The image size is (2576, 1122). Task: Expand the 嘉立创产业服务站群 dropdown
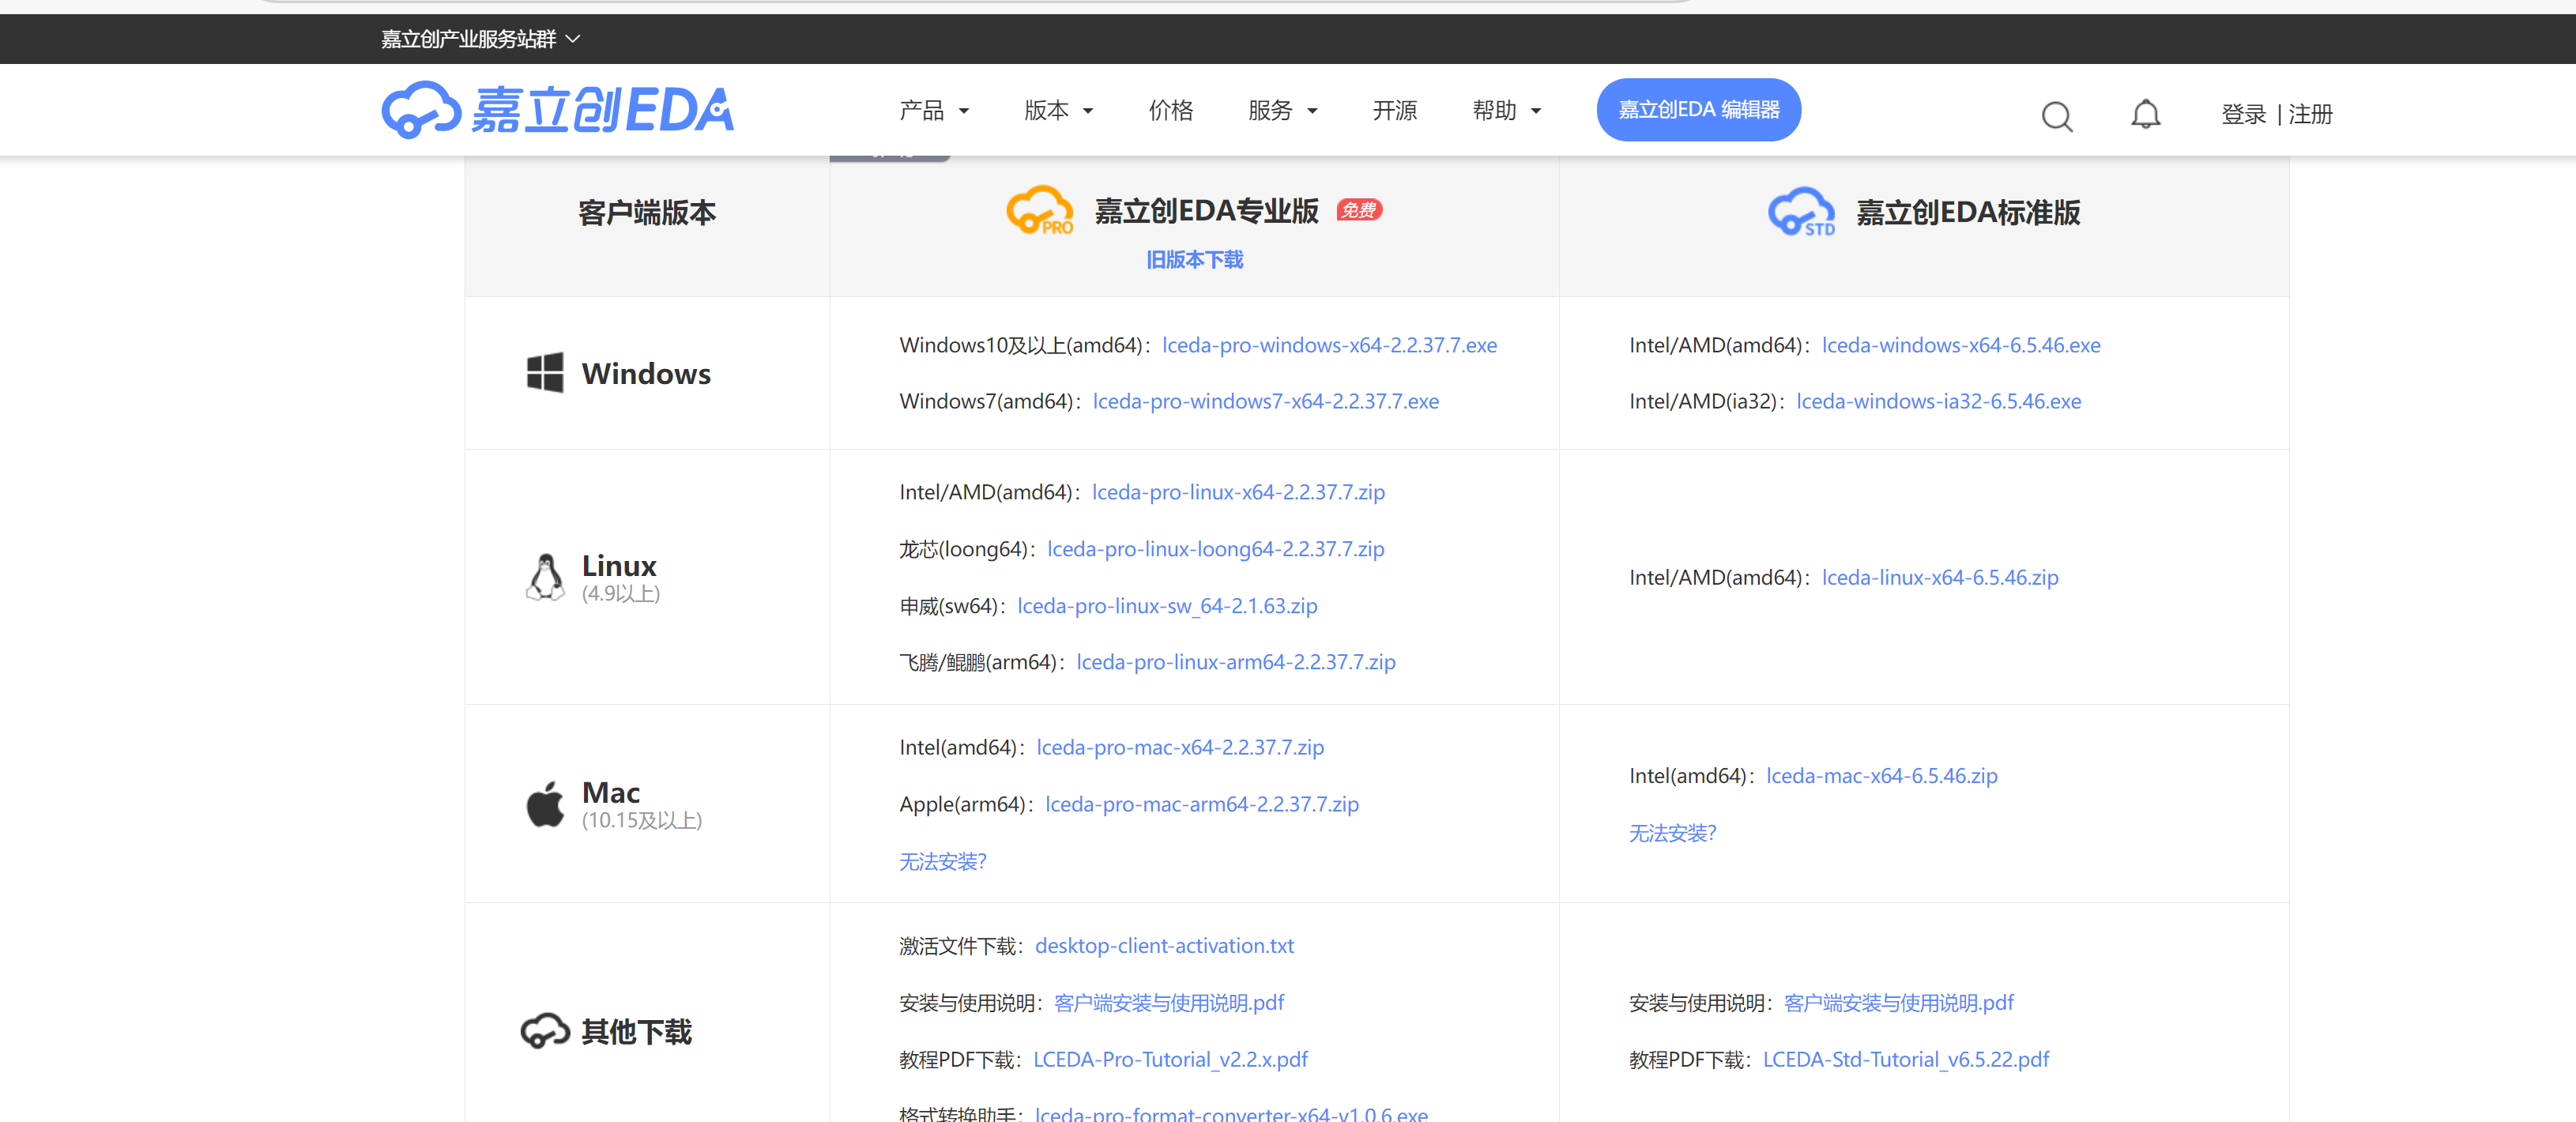pyautogui.click(x=480, y=39)
